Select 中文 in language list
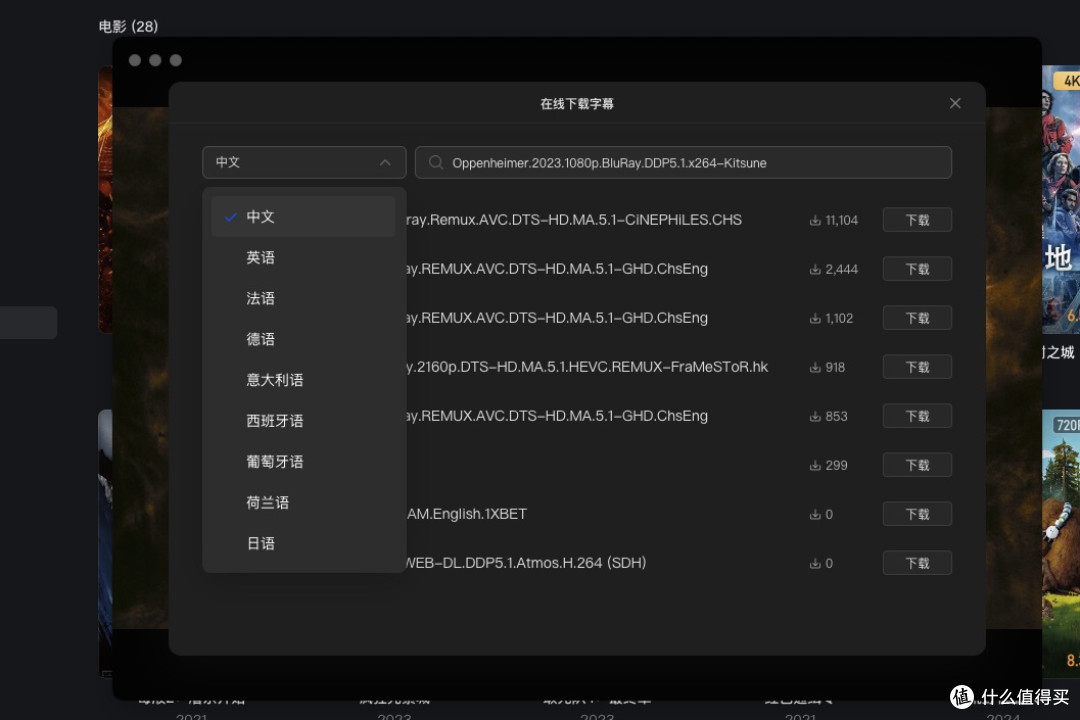 point(303,216)
